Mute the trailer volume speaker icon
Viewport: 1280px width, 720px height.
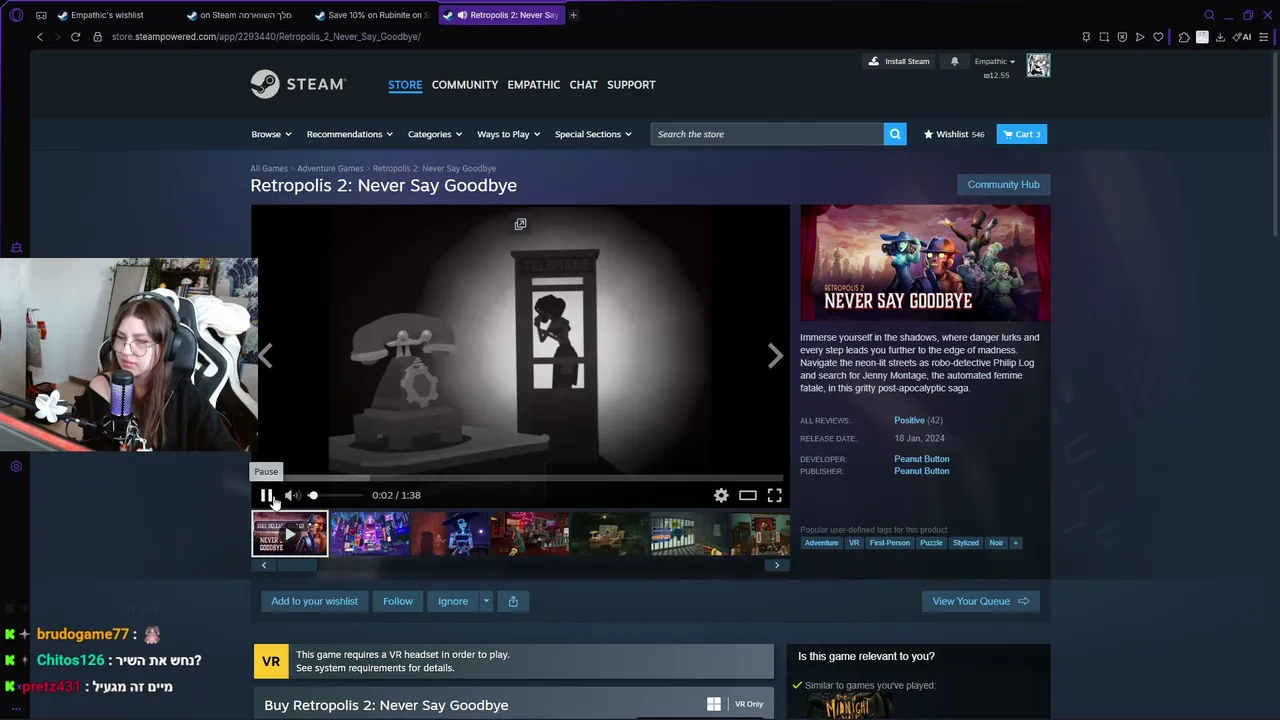pos(291,495)
